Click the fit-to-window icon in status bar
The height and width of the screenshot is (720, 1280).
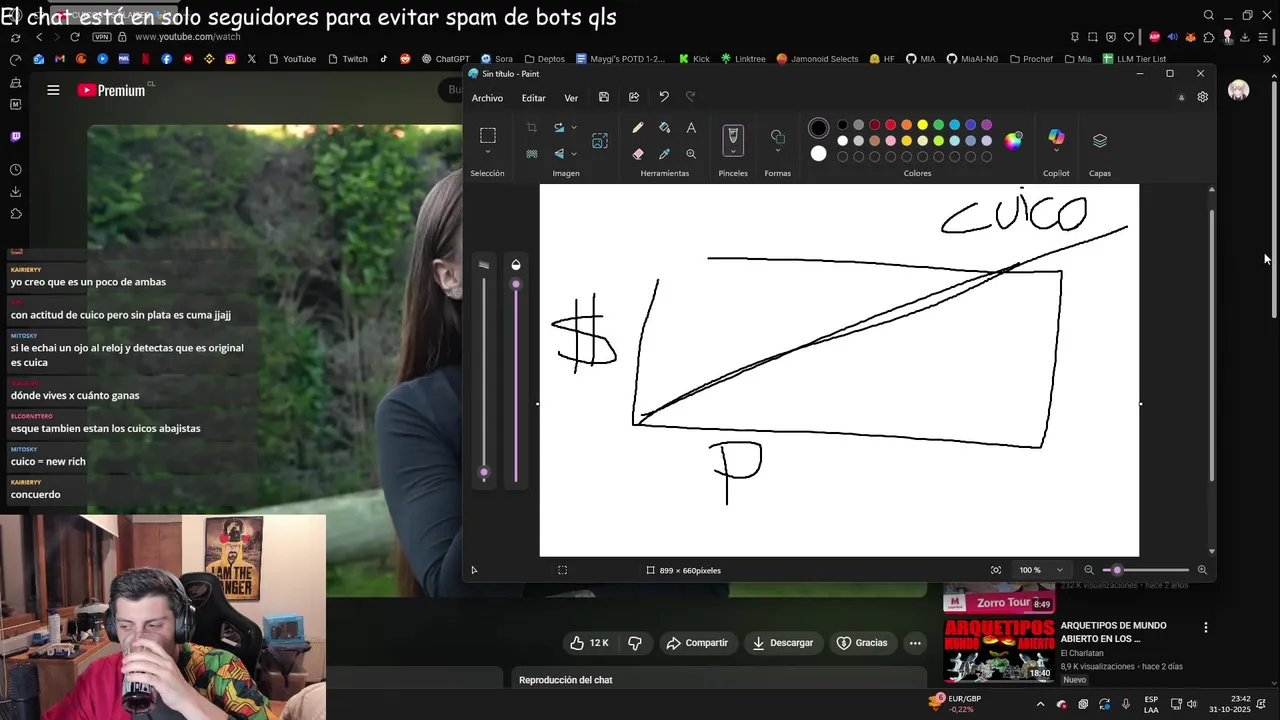[x=996, y=570]
